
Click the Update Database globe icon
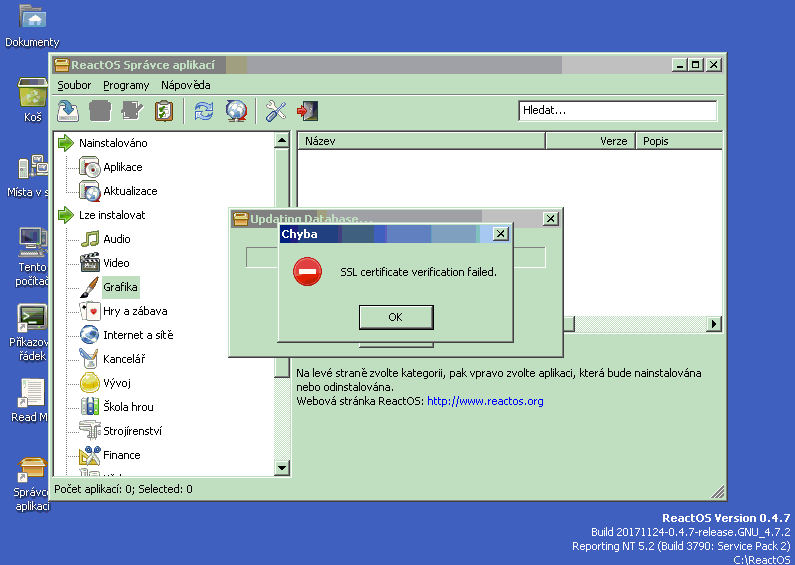pyautogui.click(x=236, y=111)
